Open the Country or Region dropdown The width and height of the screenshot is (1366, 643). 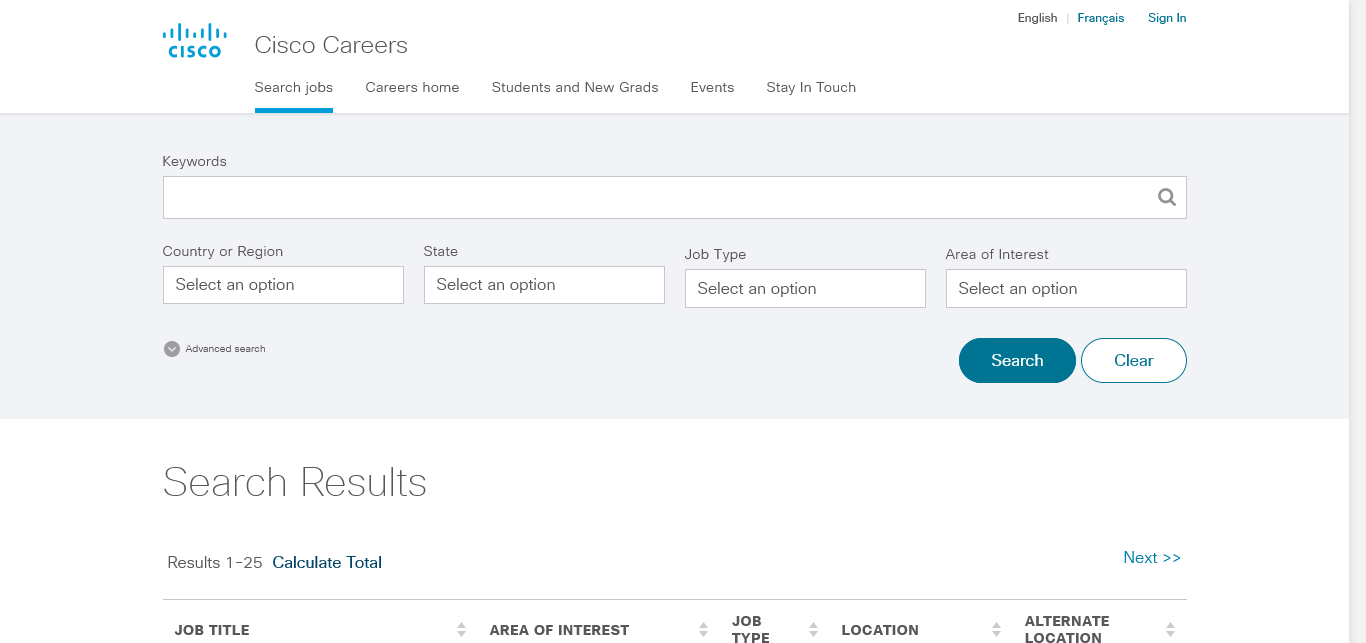click(x=283, y=285)
